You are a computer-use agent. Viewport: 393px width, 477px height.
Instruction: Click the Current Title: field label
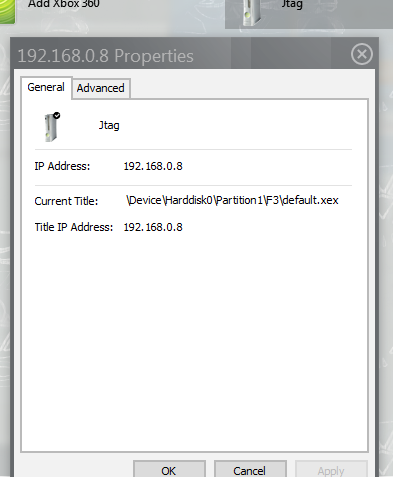point(66,201)
